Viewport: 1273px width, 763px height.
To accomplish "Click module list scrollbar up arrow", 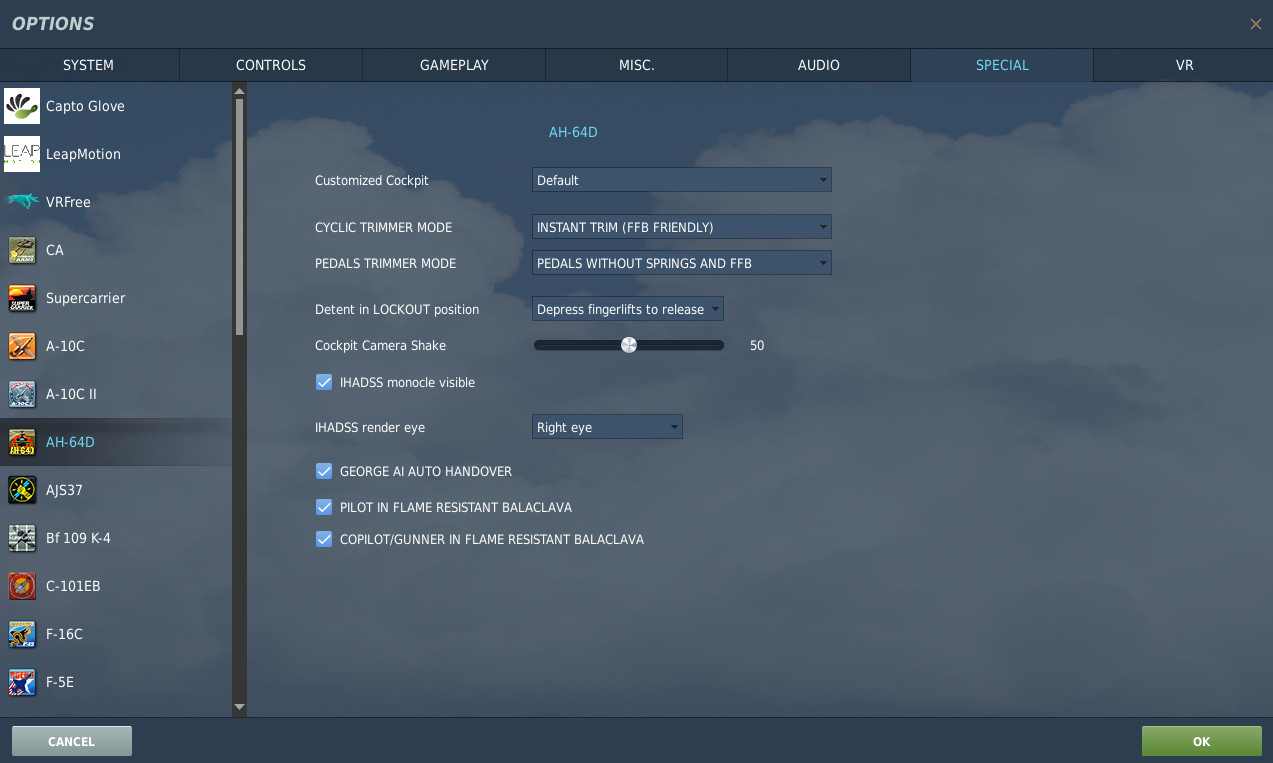I will point(239,92).
